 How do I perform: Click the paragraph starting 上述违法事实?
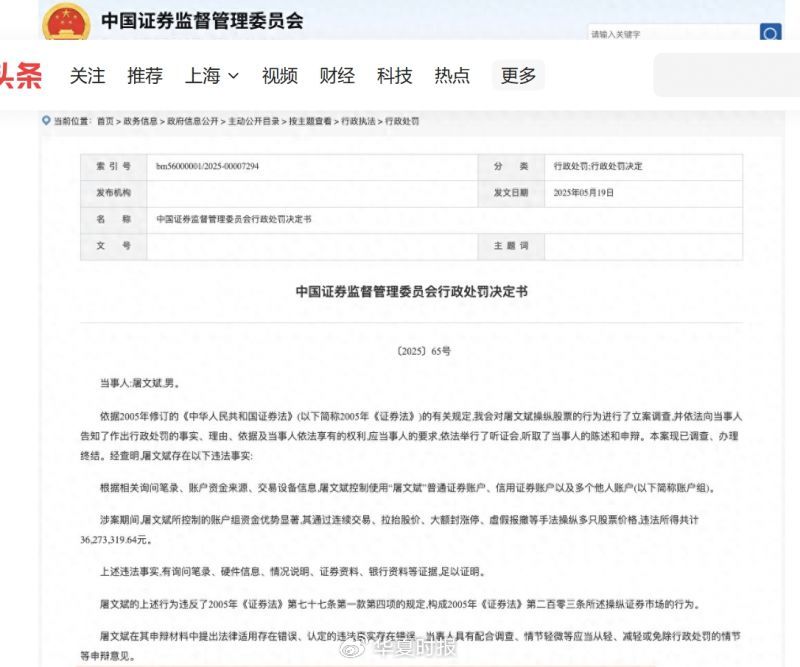click(x=293, y=572)
